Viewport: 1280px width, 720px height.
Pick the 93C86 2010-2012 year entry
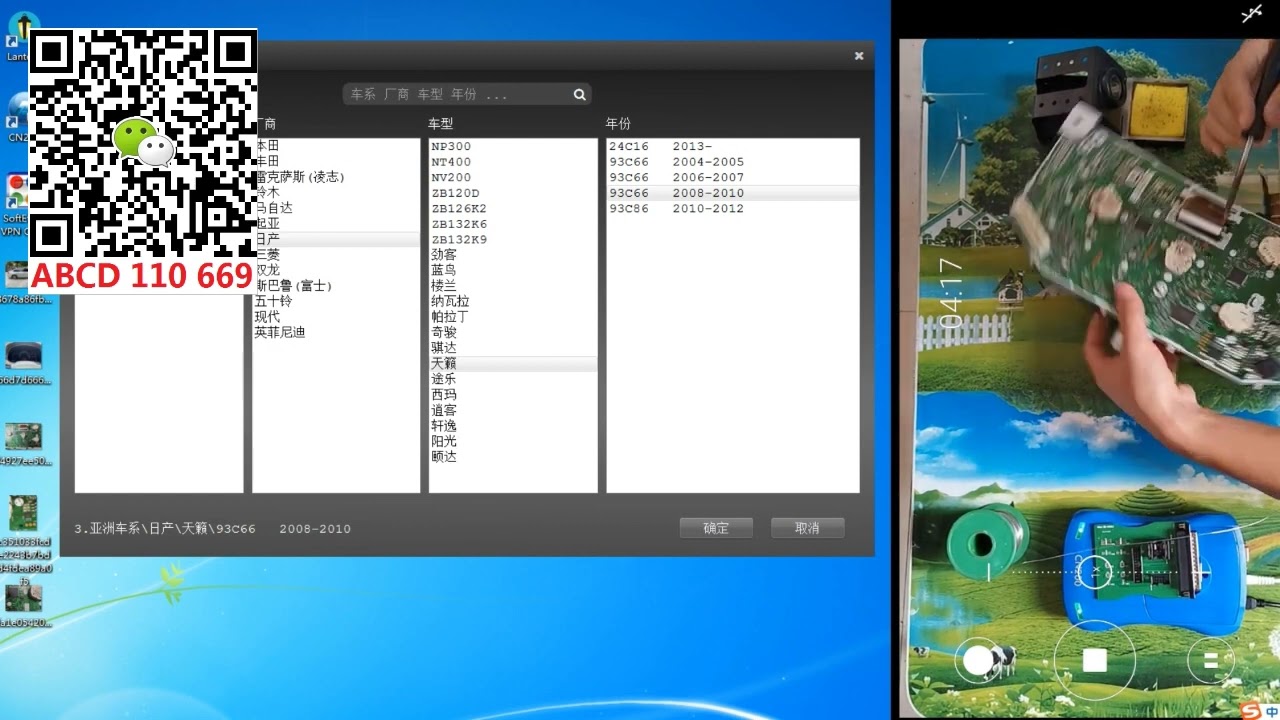(733, 208)
